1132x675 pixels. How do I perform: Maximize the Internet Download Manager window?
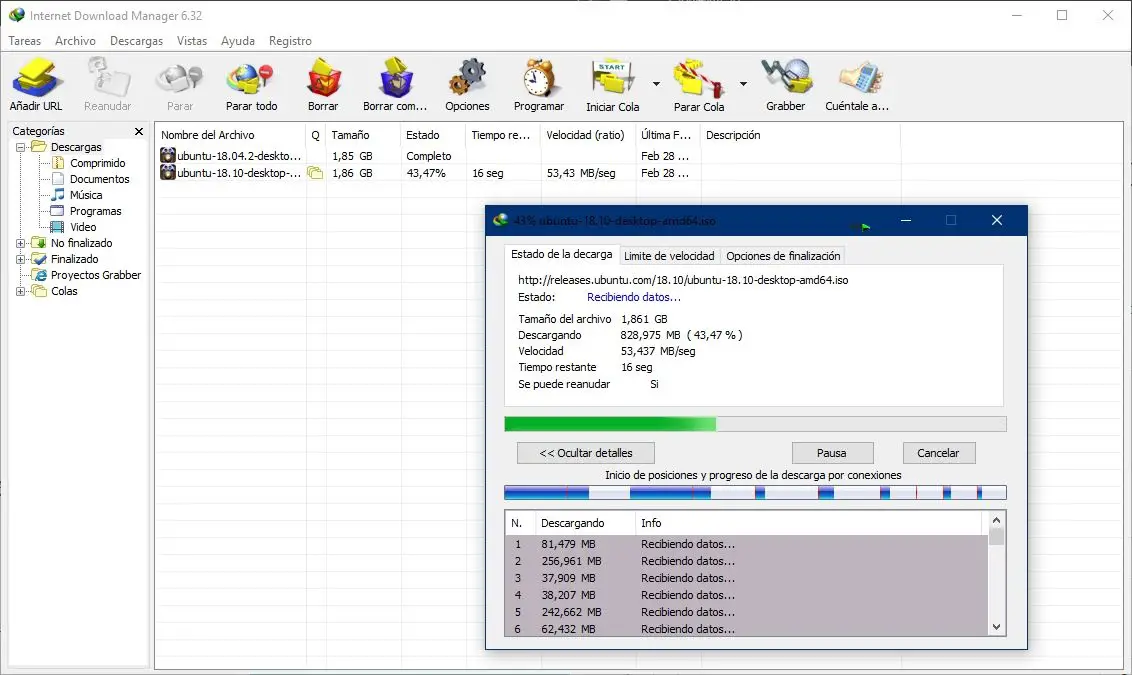coord(1062,15)
